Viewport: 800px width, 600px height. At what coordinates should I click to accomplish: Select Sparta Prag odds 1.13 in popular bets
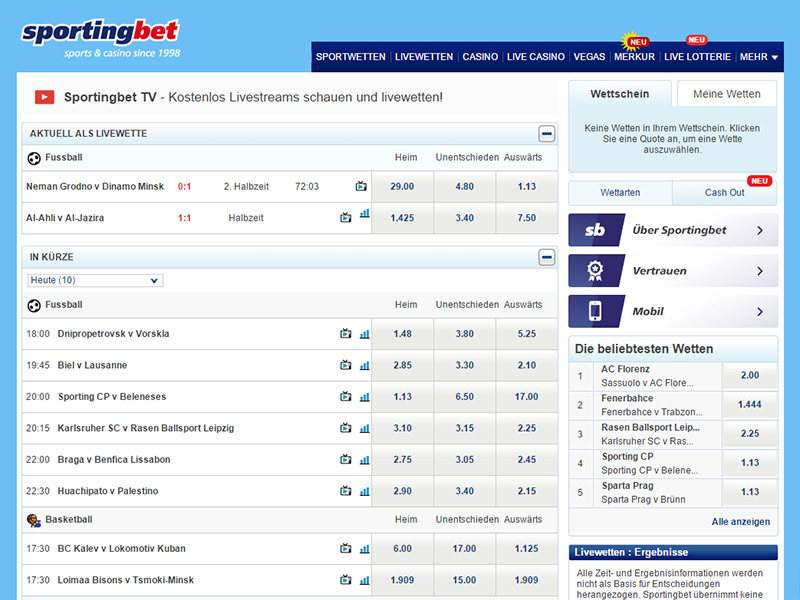[749, 492]
